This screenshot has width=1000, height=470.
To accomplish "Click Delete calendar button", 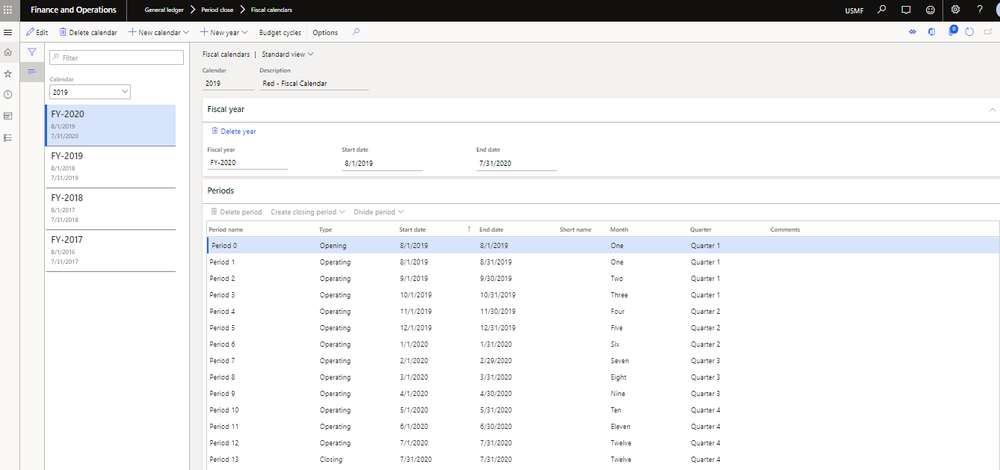I will pos(88,32).
